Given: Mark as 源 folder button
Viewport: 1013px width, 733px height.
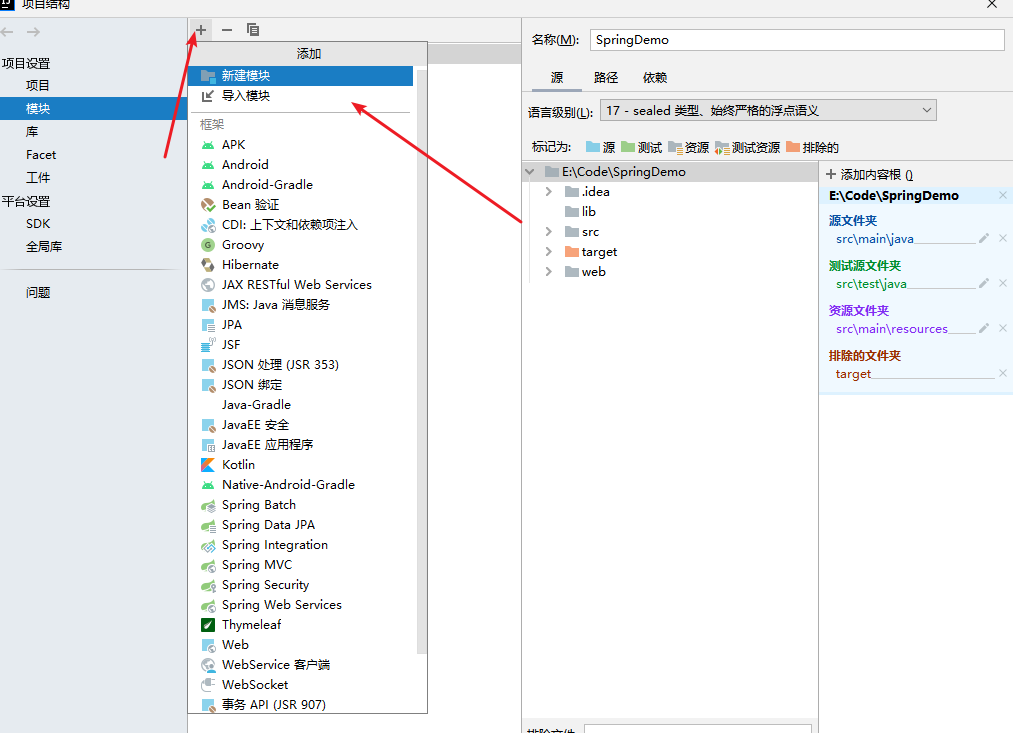Looking at the screenshot, I should [600, 147].
